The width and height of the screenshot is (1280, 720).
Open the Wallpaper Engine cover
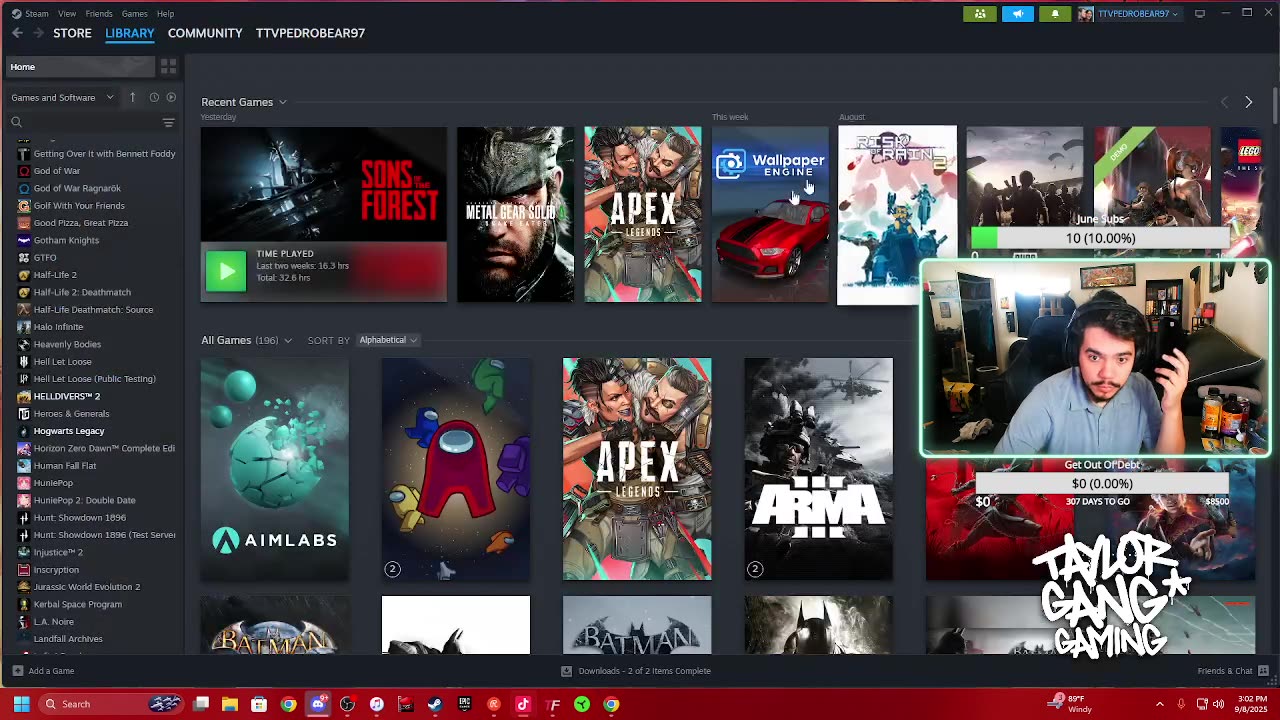click(770, 214)
